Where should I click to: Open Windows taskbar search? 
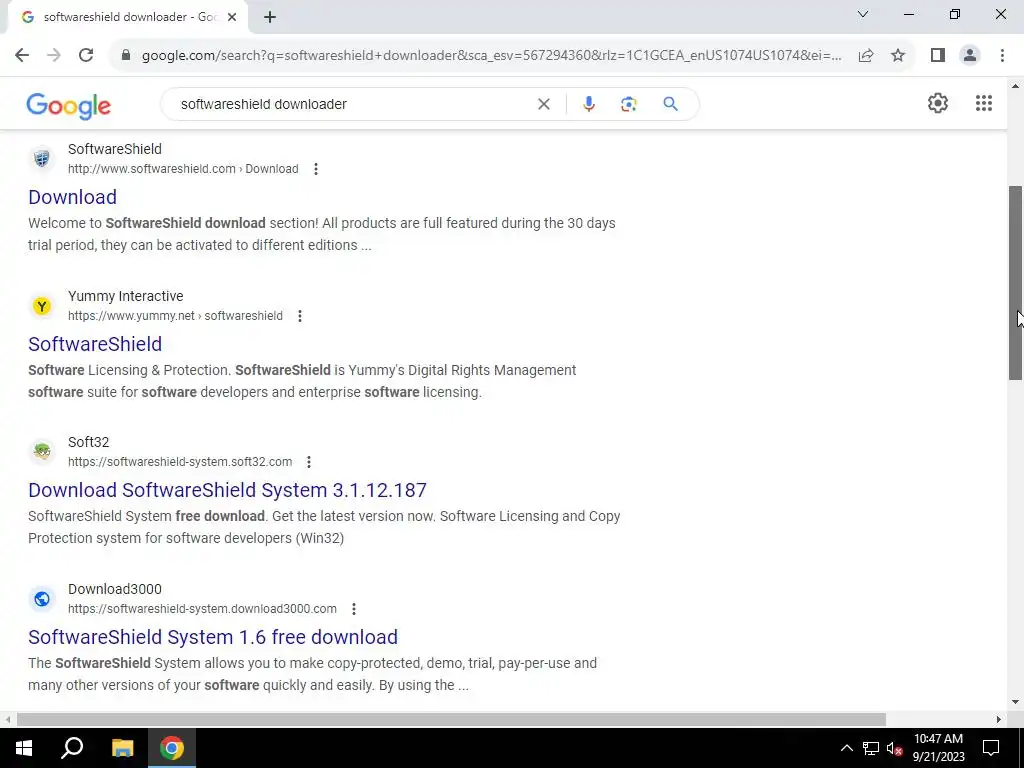point(72,748)
